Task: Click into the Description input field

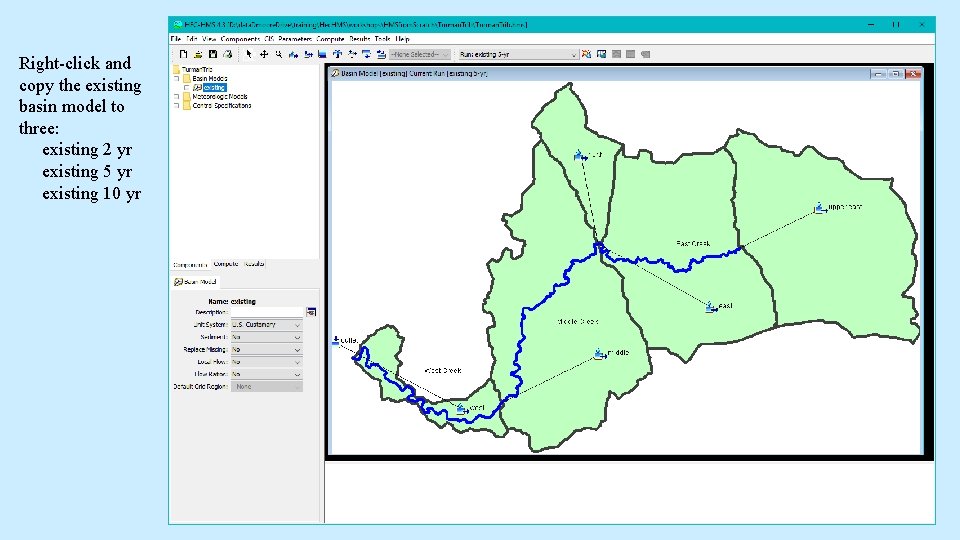Action: coord(267,312)
